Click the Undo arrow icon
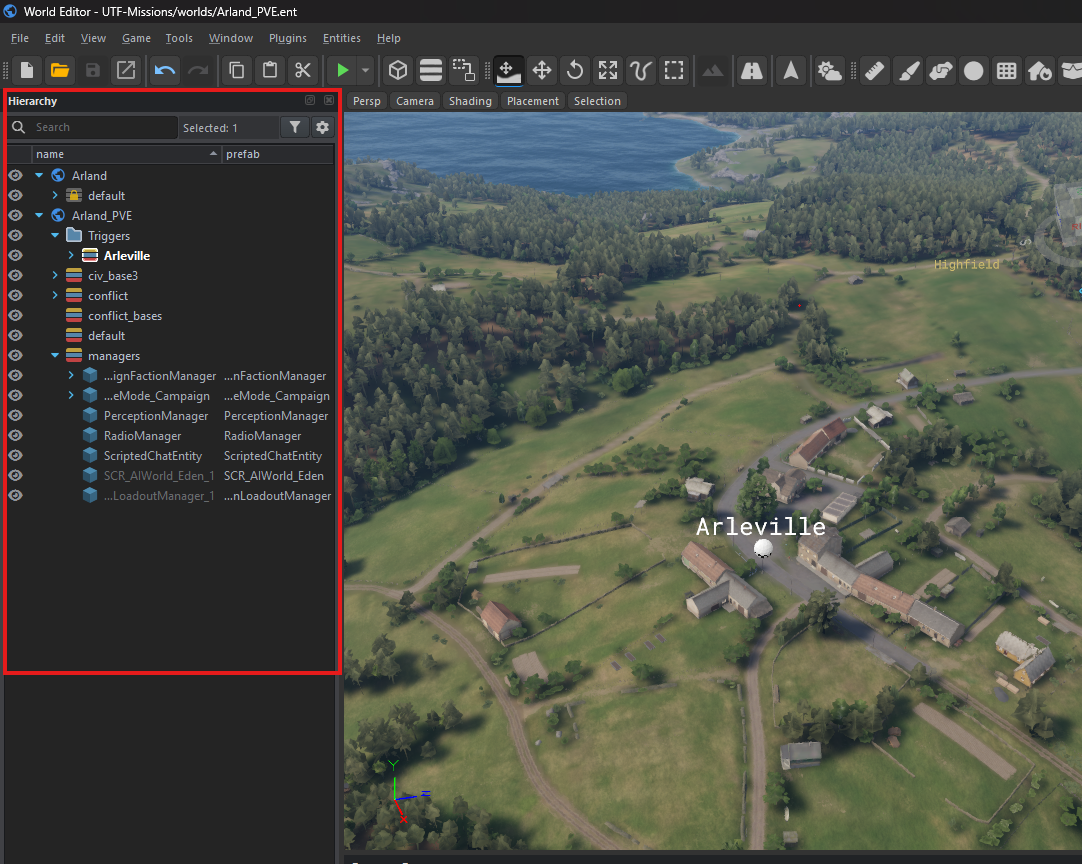The height and width of the screenshot is (864, 1082). click(165, 70)
